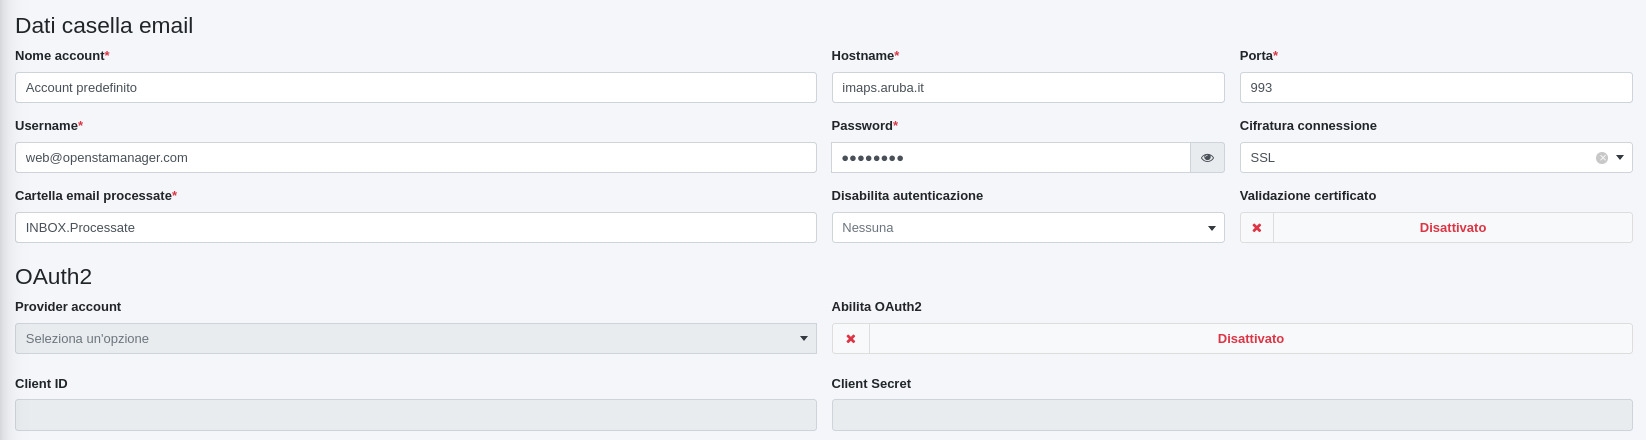
Task: Show password with the eye icon
Action: point(1207,158)
